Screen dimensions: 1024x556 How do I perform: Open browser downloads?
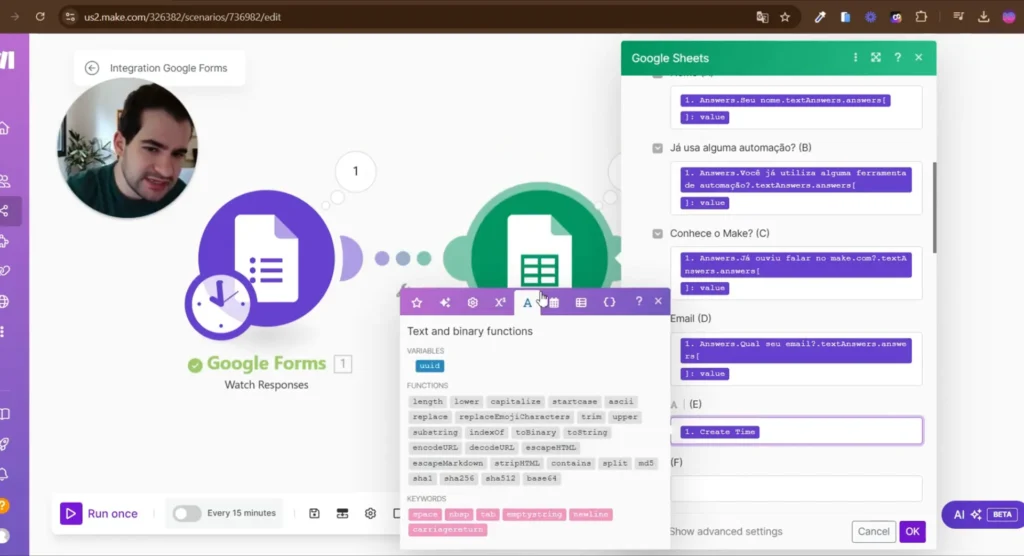(984, 17)
